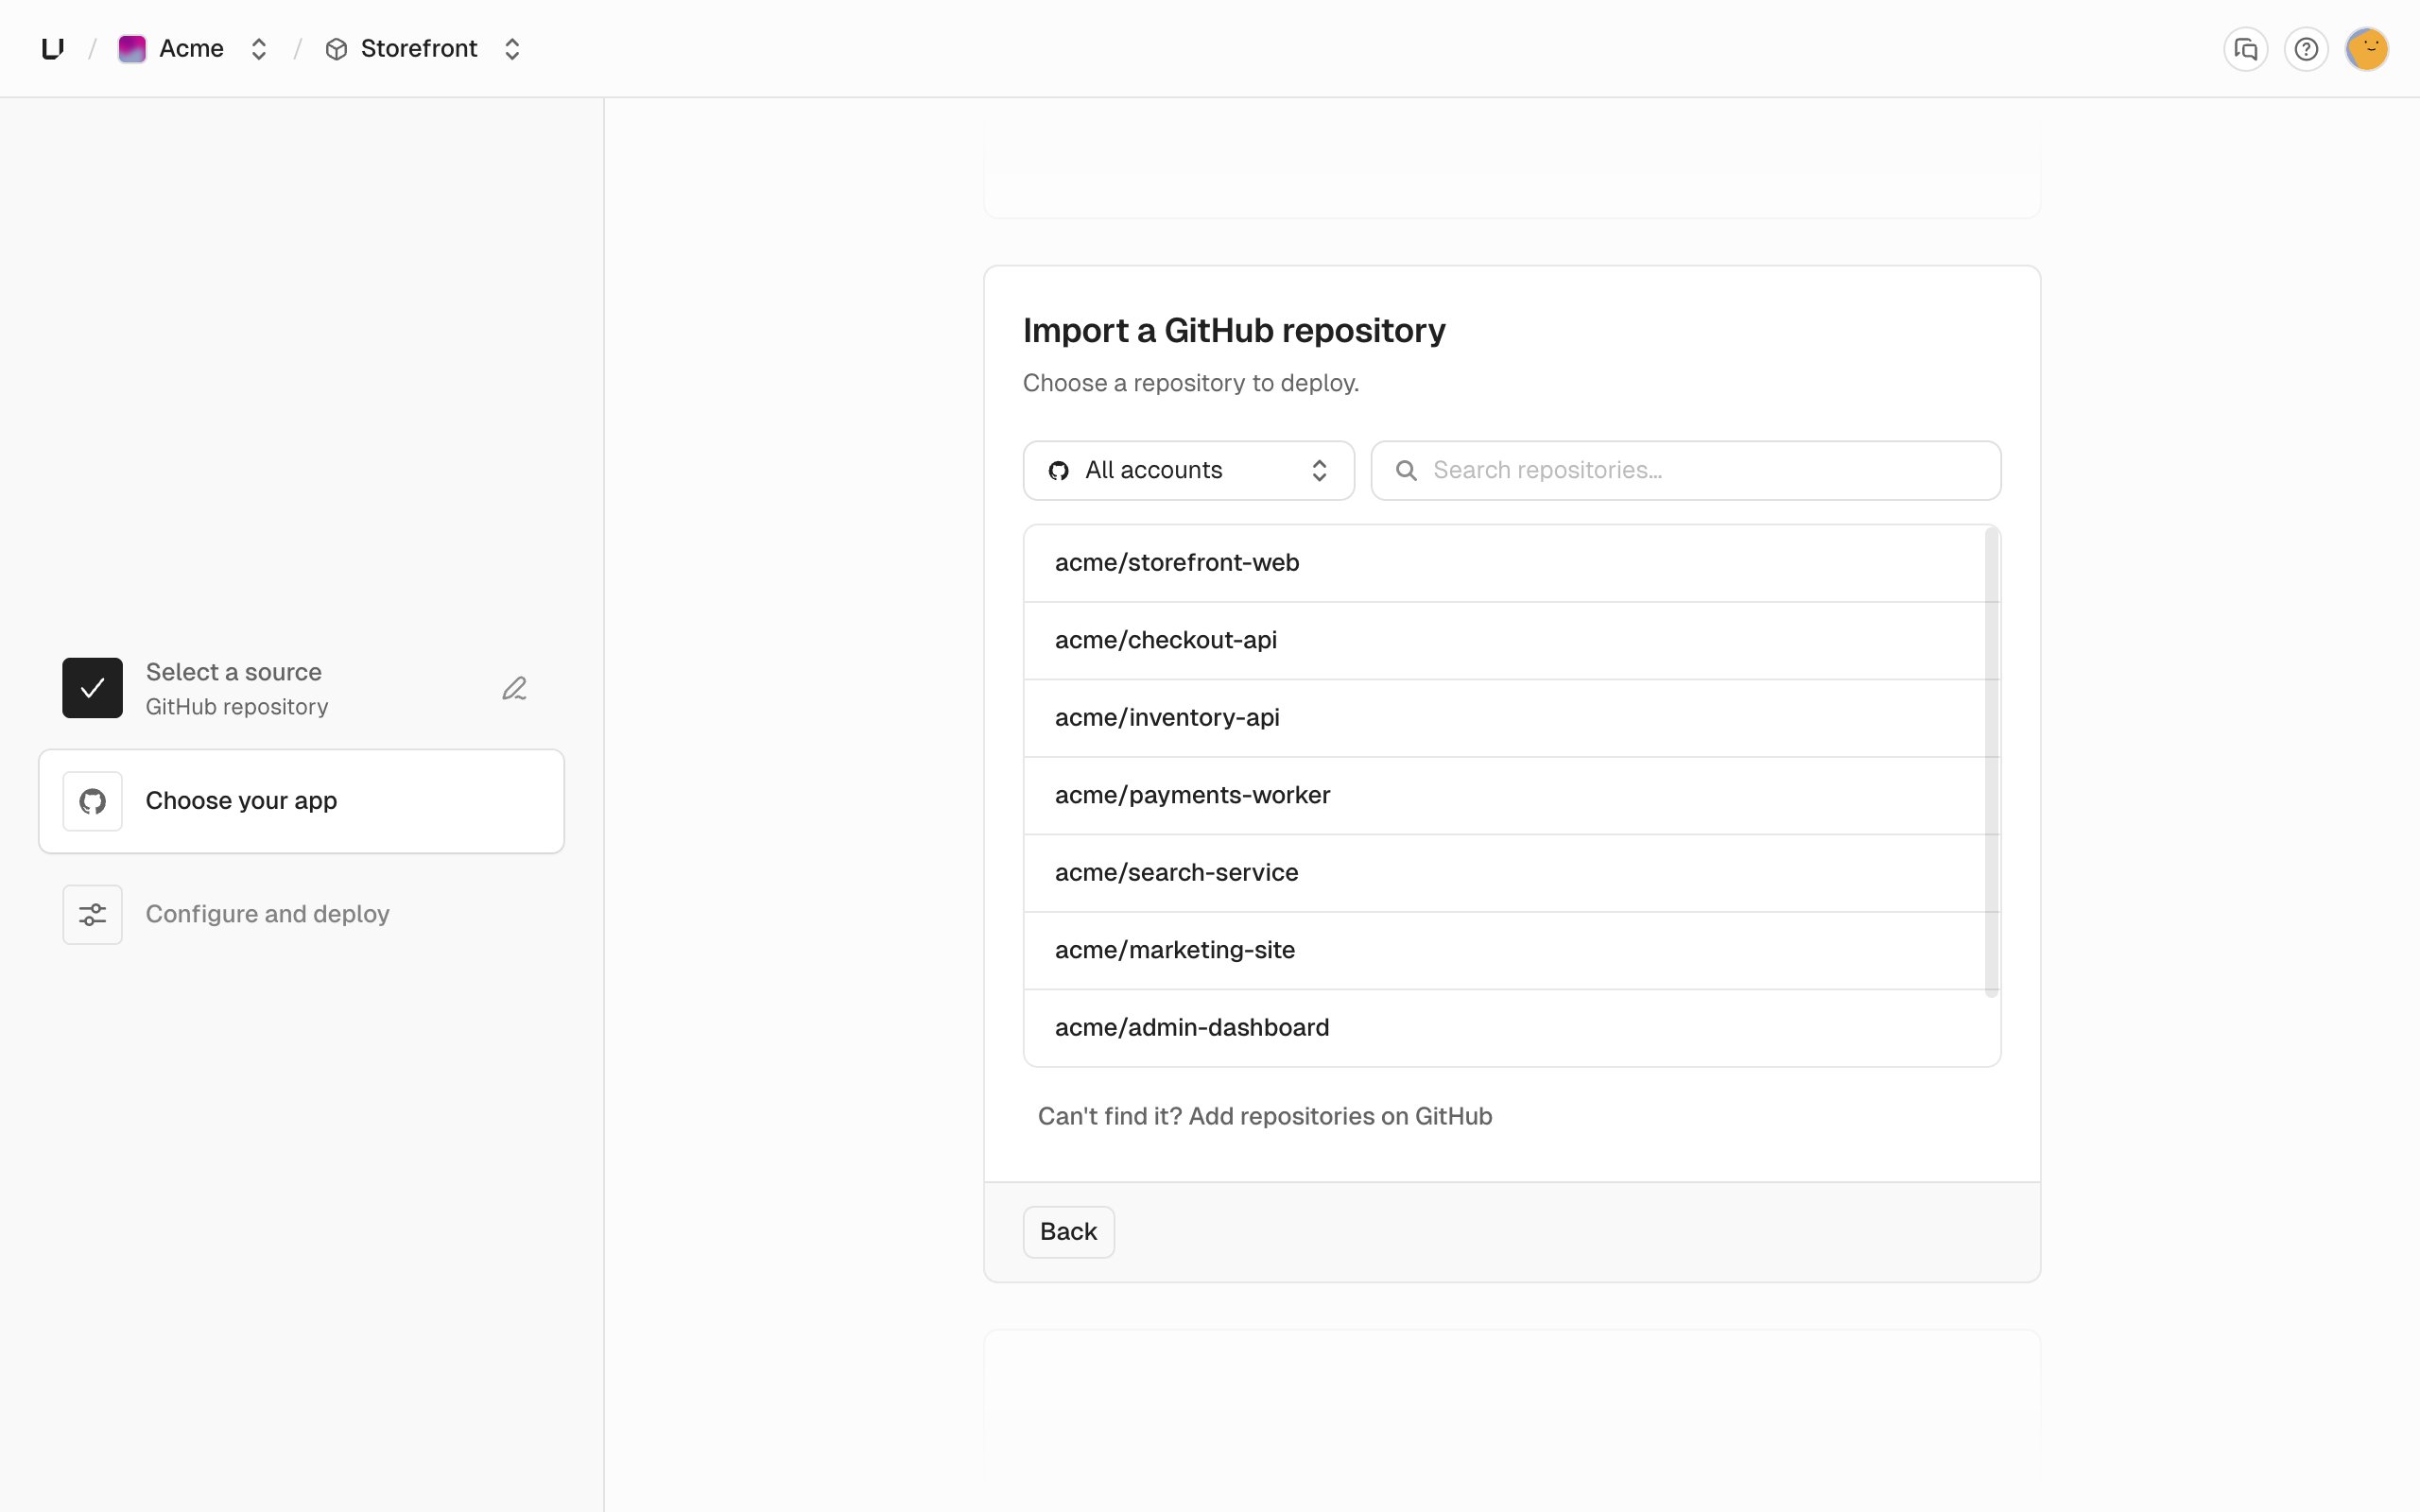Click the sliders icon for Configure and deploy
This screenshot has width=2420, height=1512.
pos(93,914)
